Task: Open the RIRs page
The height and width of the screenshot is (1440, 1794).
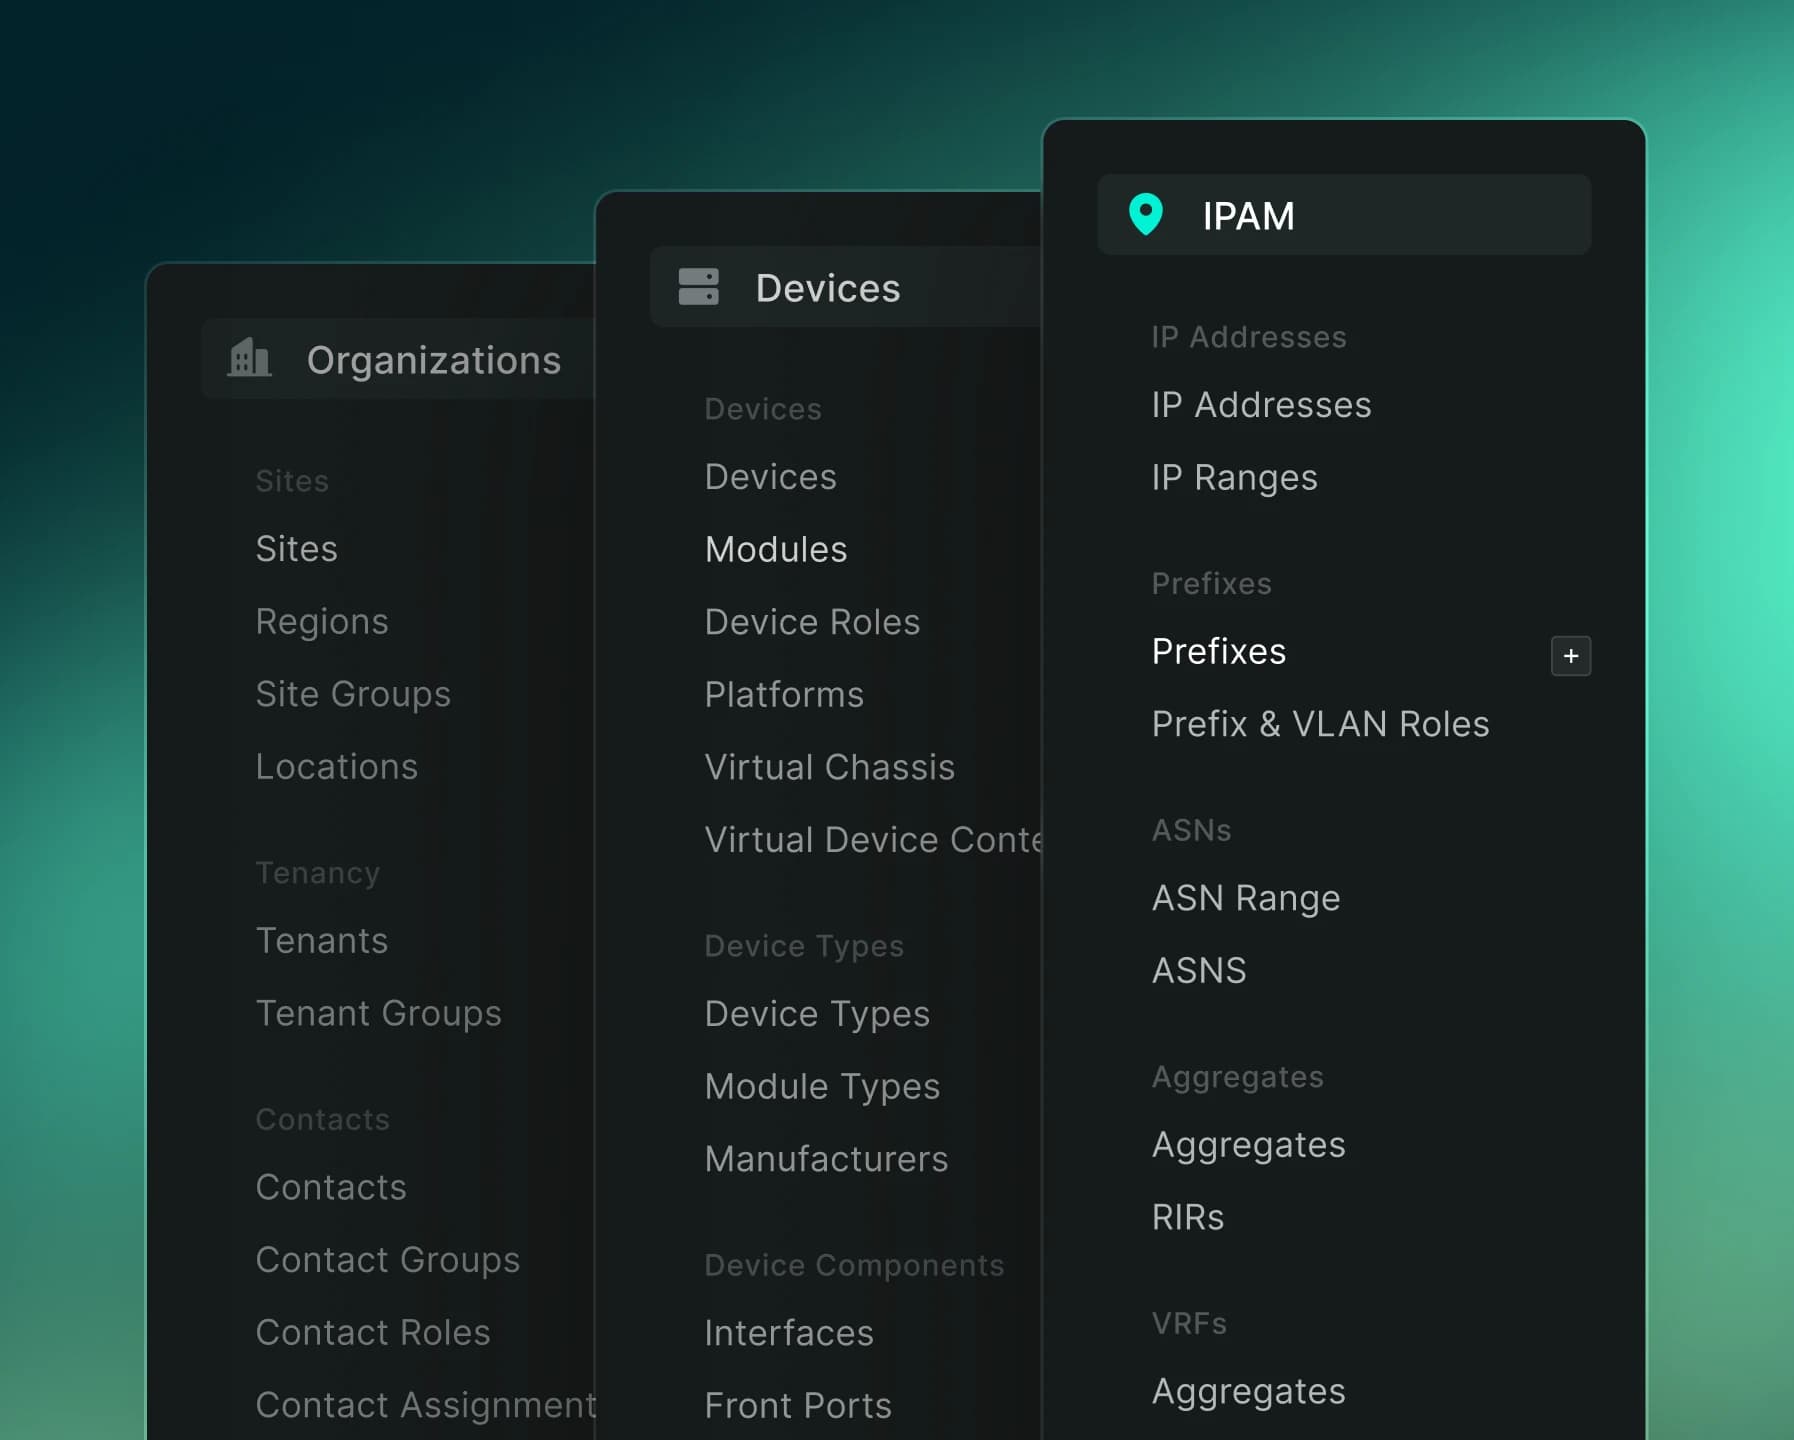Action: (x=1187, y=1217)
